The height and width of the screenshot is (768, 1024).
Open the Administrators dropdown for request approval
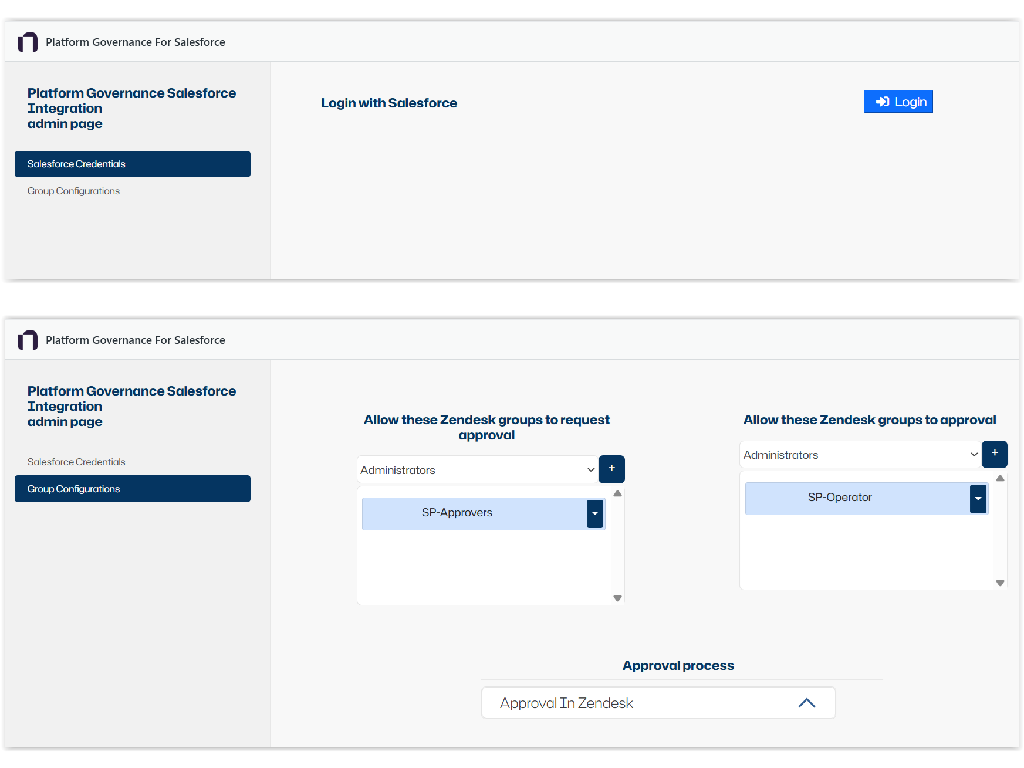click(x=477, y=470)
